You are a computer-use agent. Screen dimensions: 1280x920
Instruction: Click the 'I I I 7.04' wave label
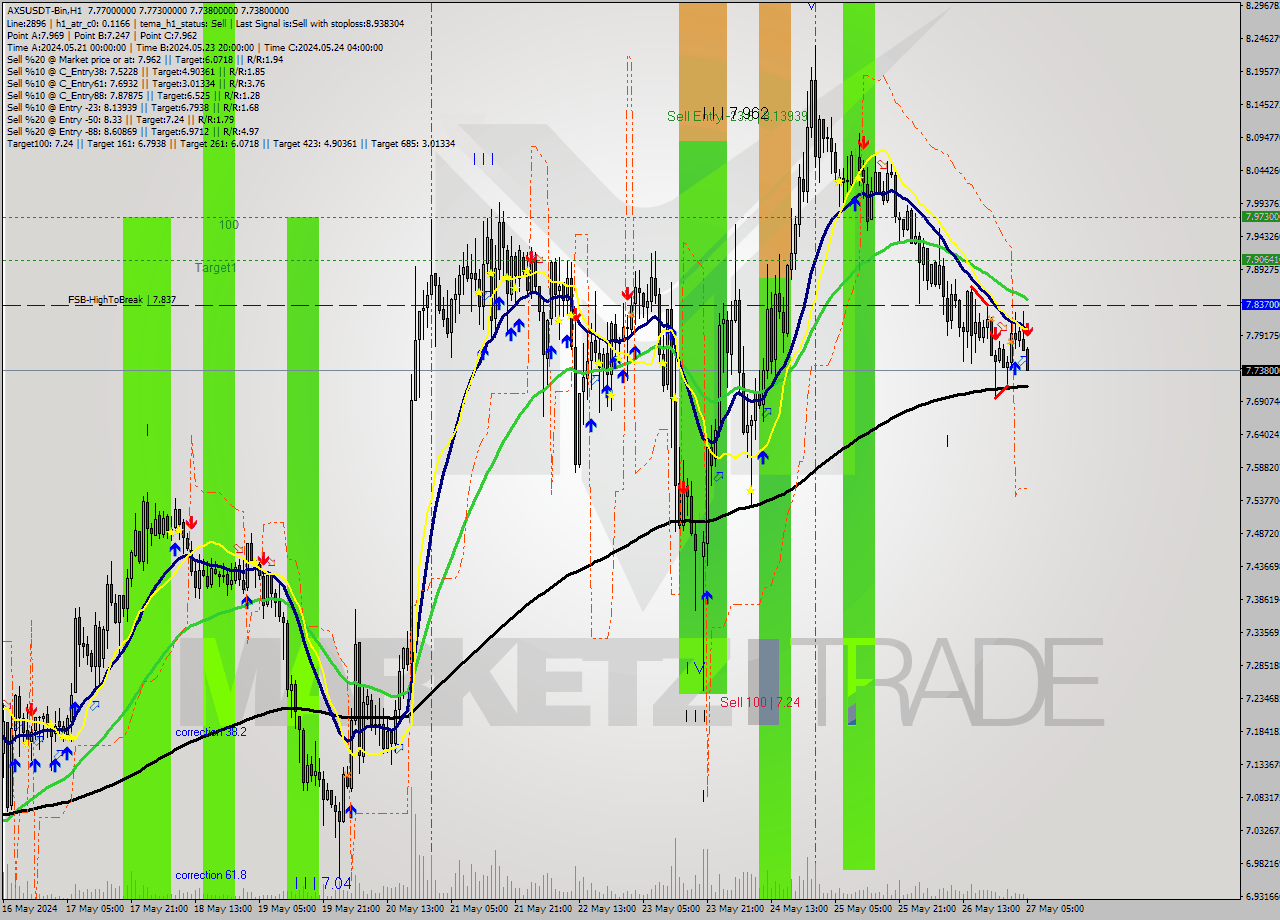click(x=323, y=883)
